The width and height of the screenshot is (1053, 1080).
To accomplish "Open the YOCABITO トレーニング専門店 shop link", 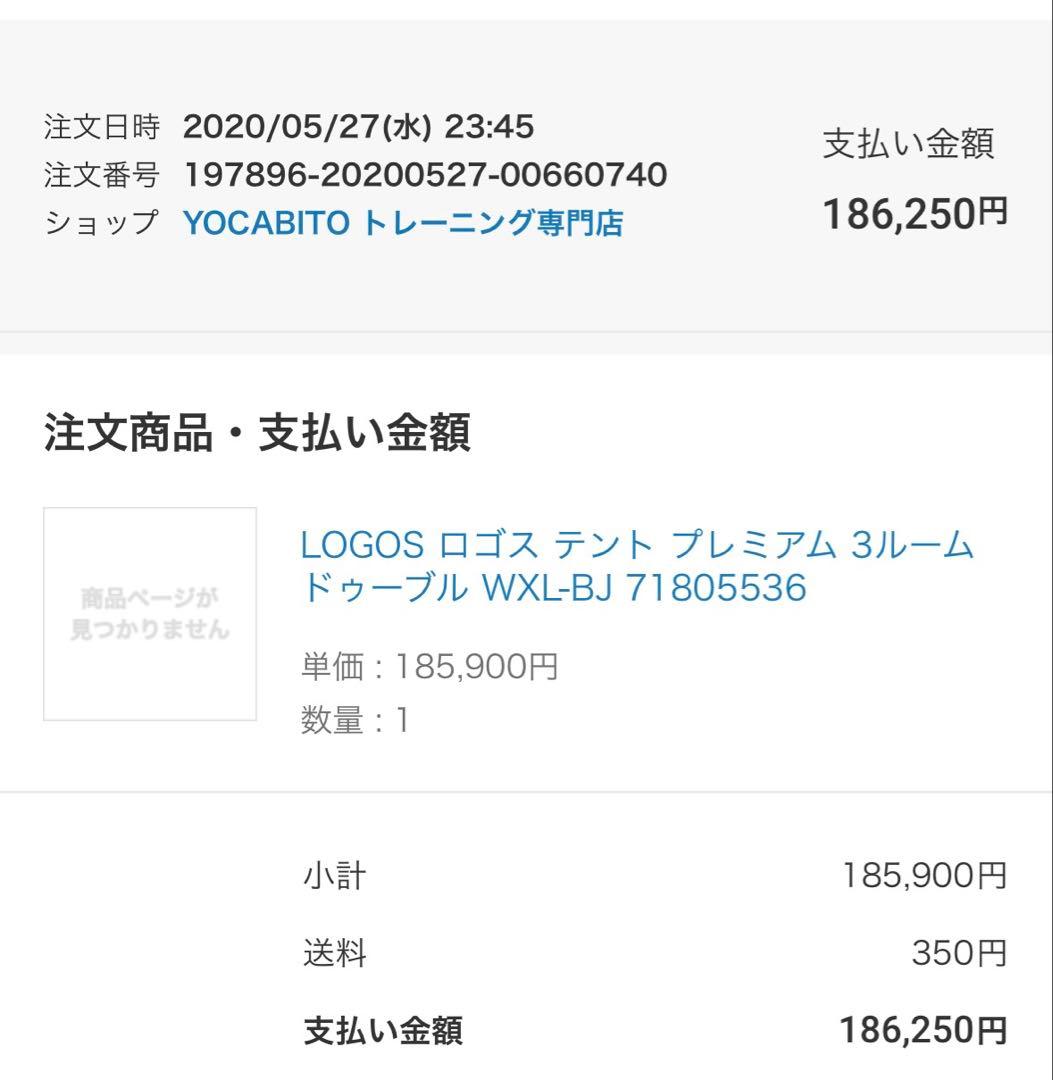I will 403,223.
